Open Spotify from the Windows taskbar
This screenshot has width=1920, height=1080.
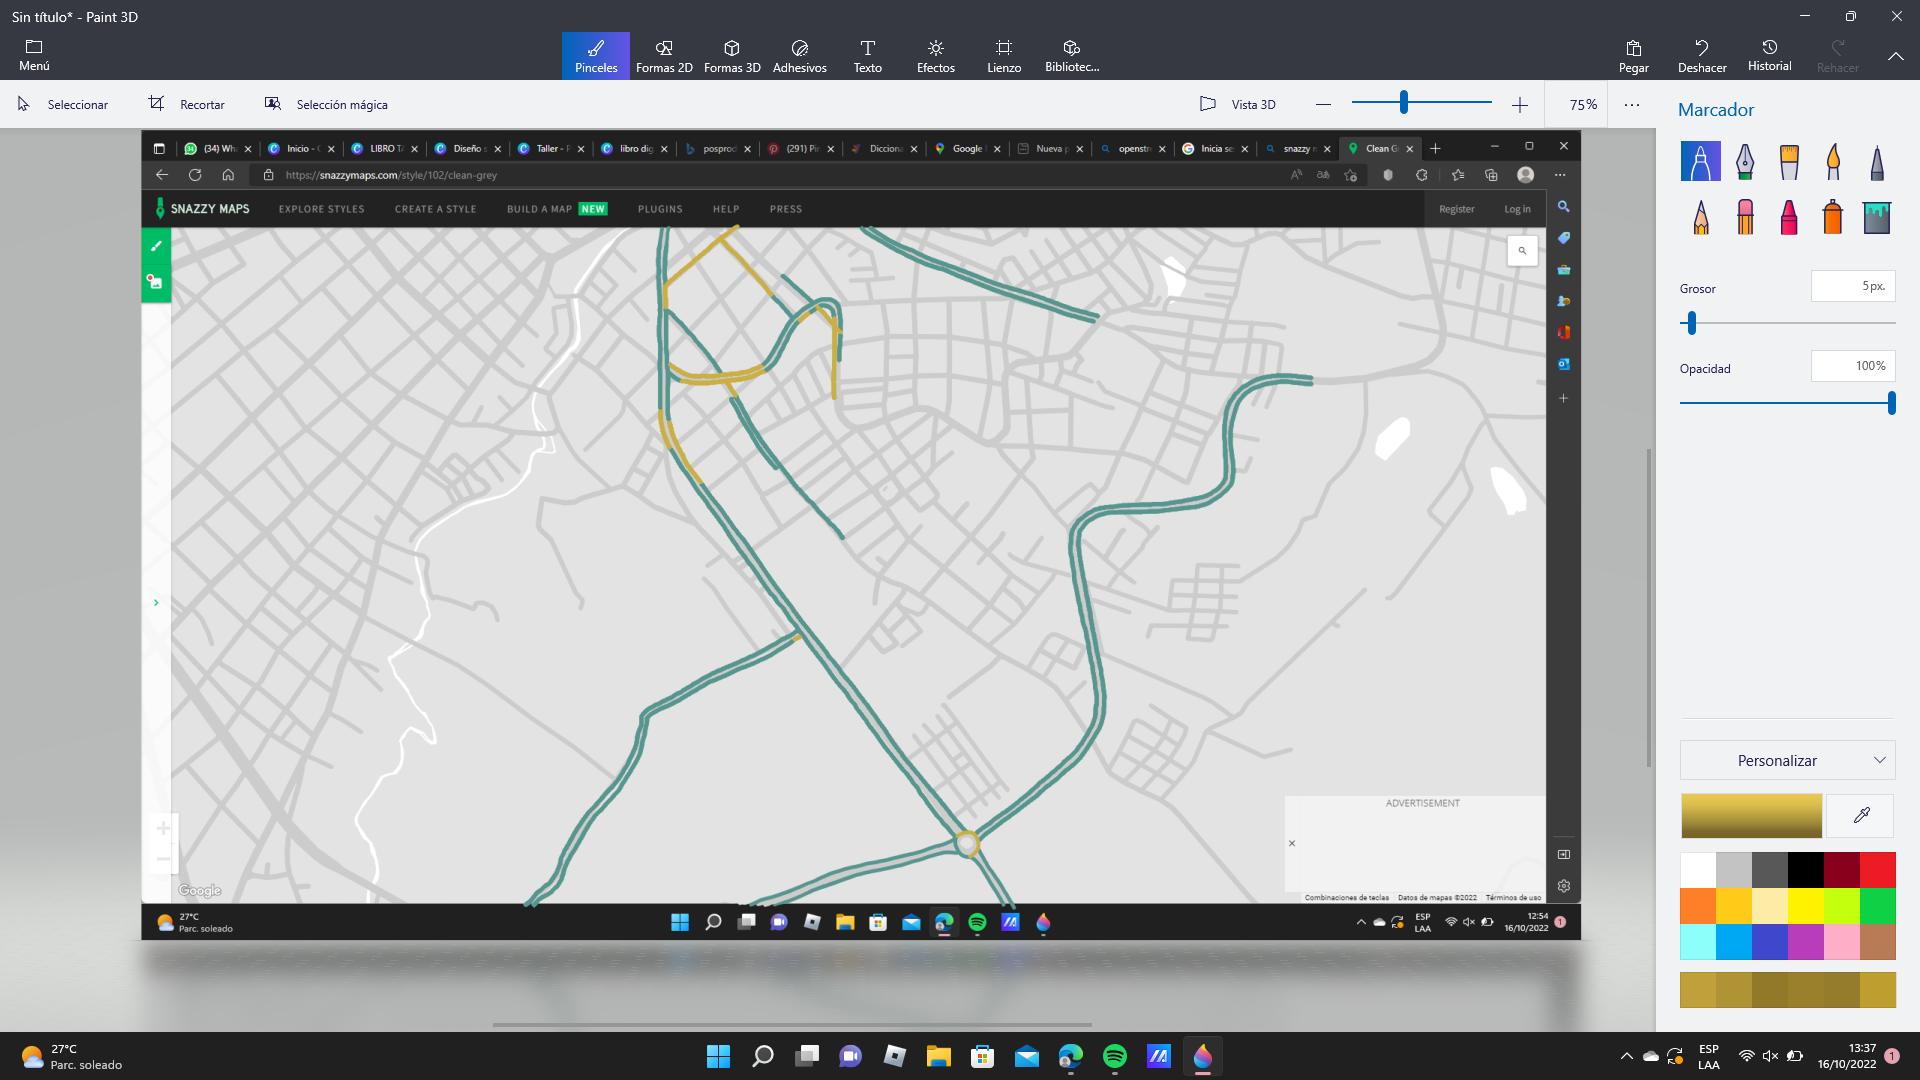click(1115, 1056)
